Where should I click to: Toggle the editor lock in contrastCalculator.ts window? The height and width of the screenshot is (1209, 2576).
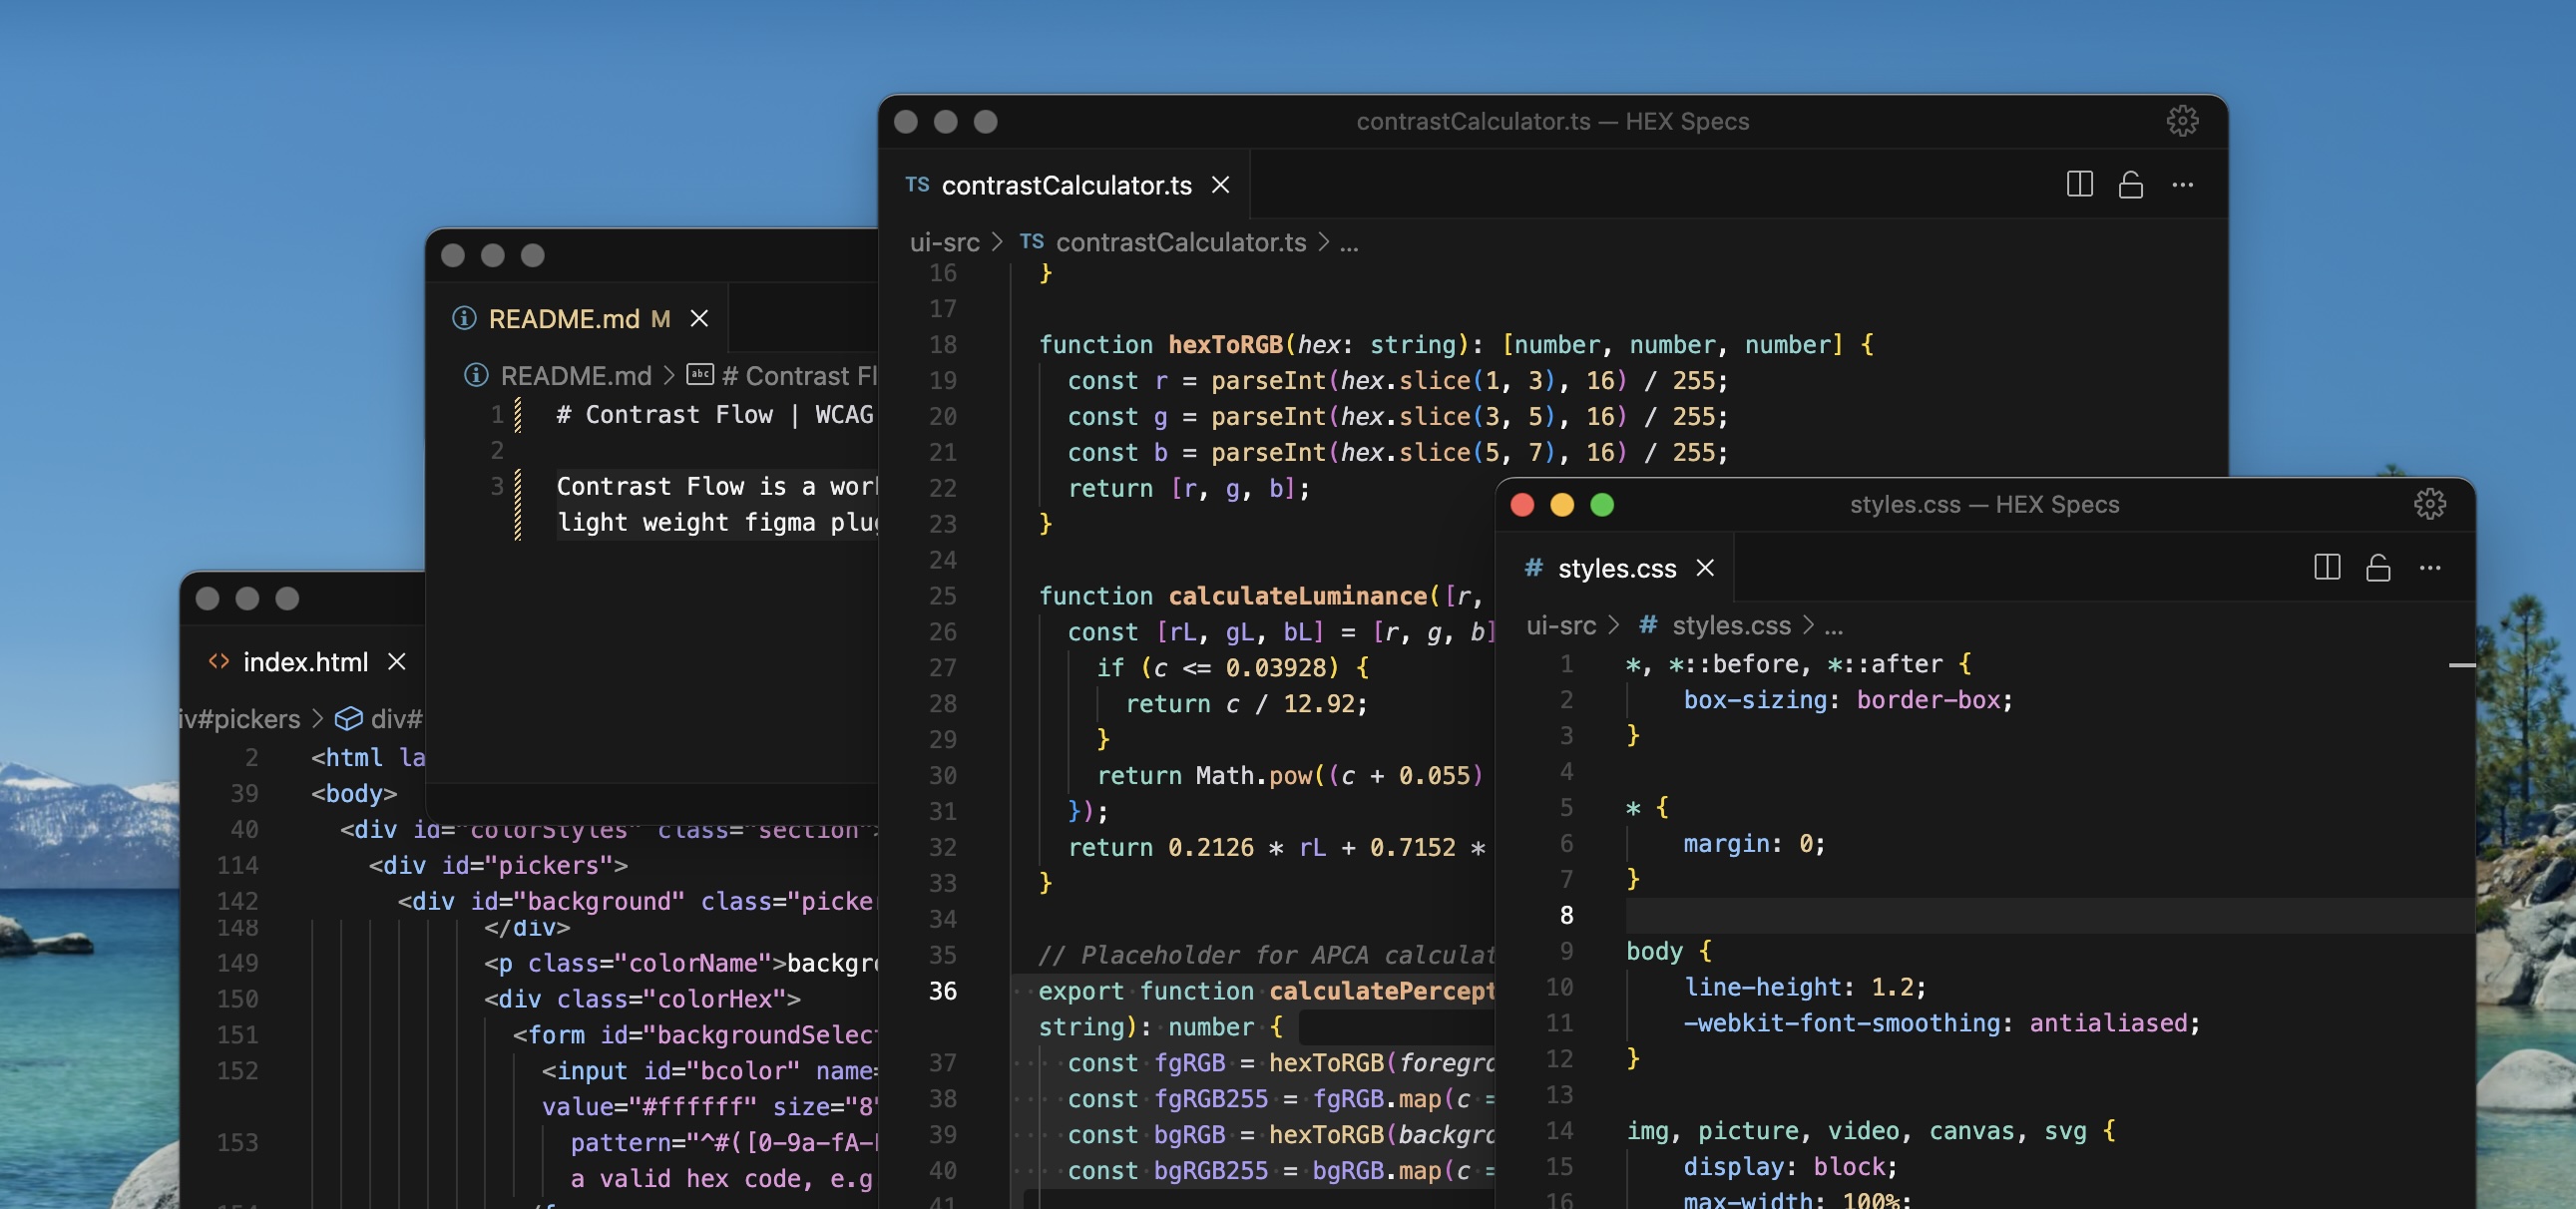pyautogui.click(x=2131, y=185)
